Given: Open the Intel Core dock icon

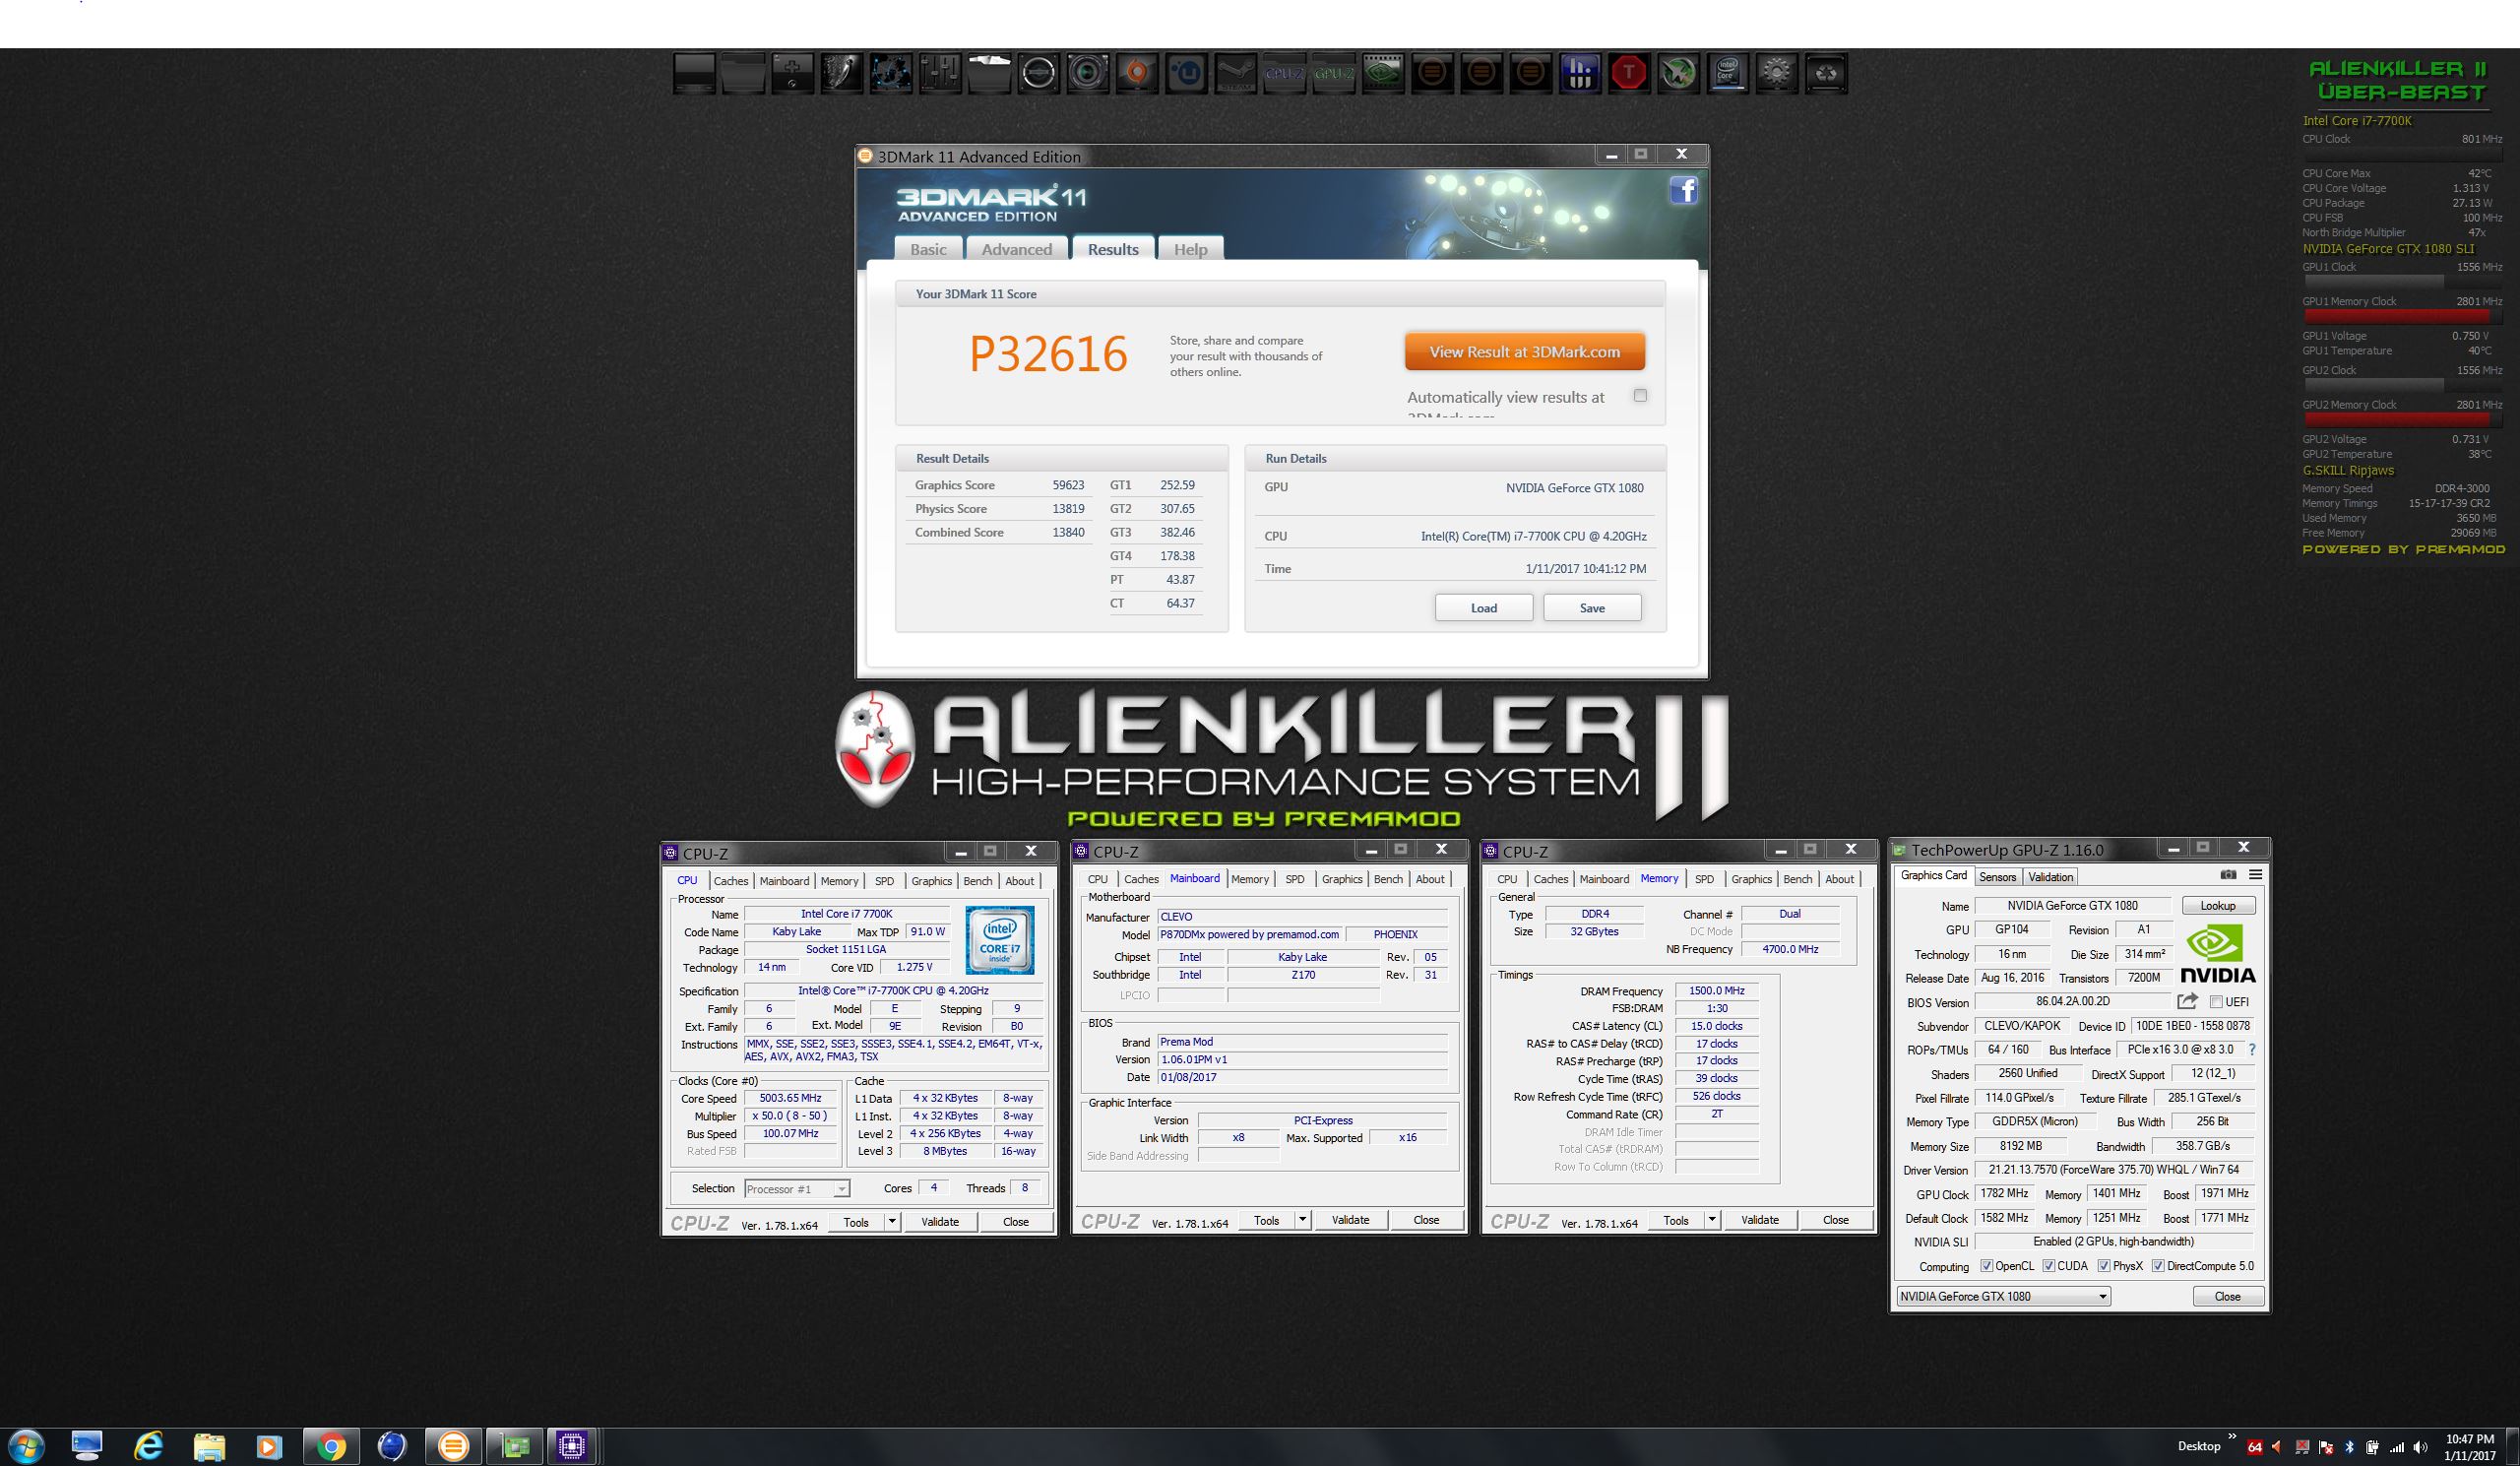Looking at the screenshot, I should coord(1727,73).
